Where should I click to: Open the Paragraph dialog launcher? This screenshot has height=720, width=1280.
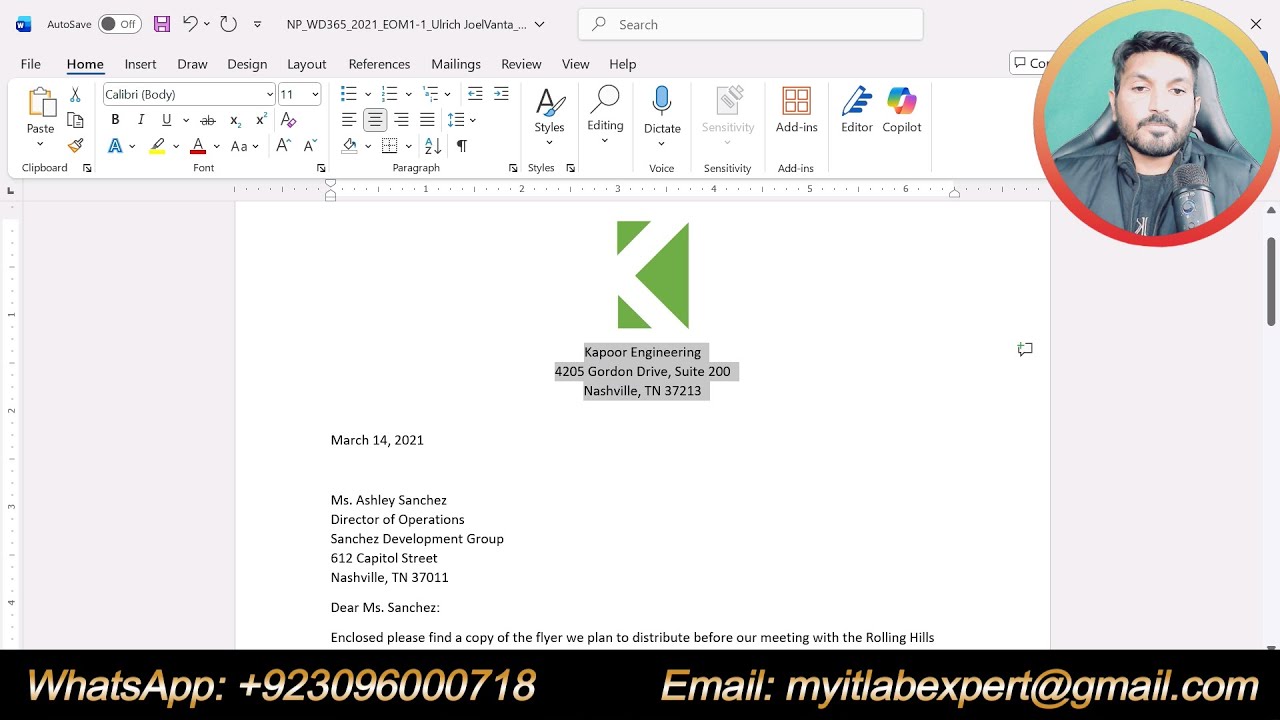tap(513, 168)
